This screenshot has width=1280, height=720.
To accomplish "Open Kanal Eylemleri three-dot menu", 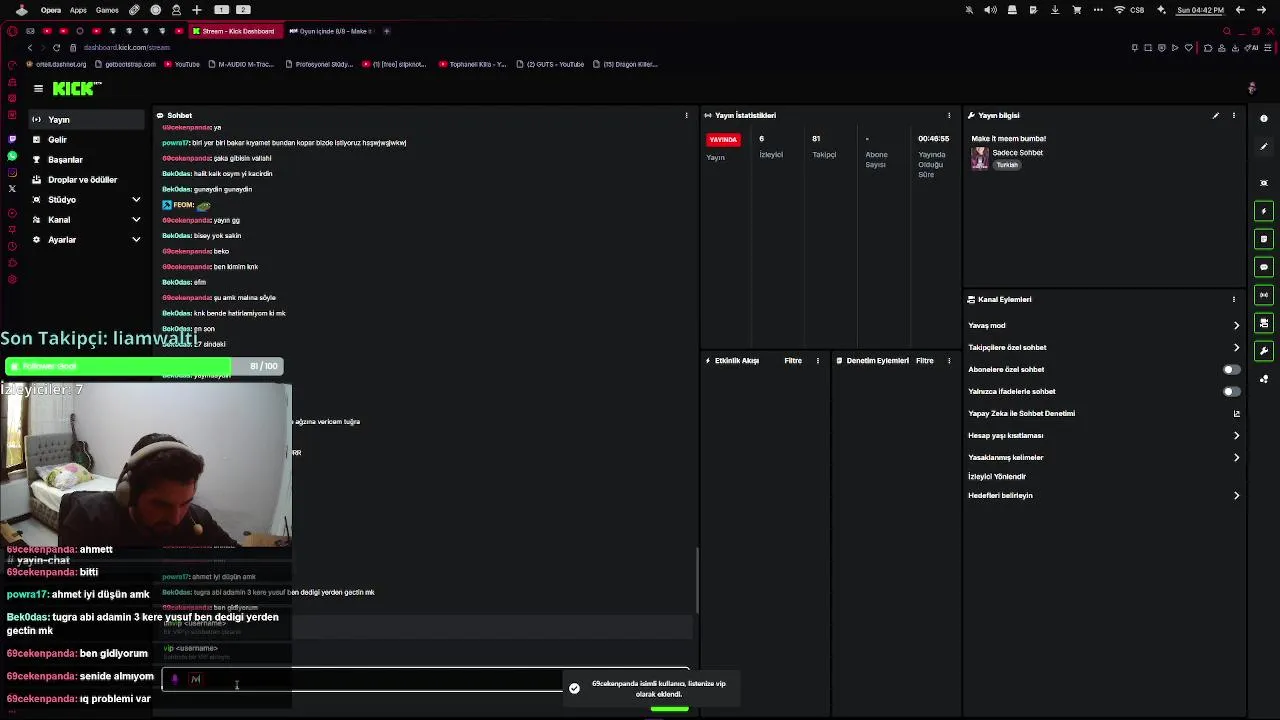I will [x=1234, y=299].
